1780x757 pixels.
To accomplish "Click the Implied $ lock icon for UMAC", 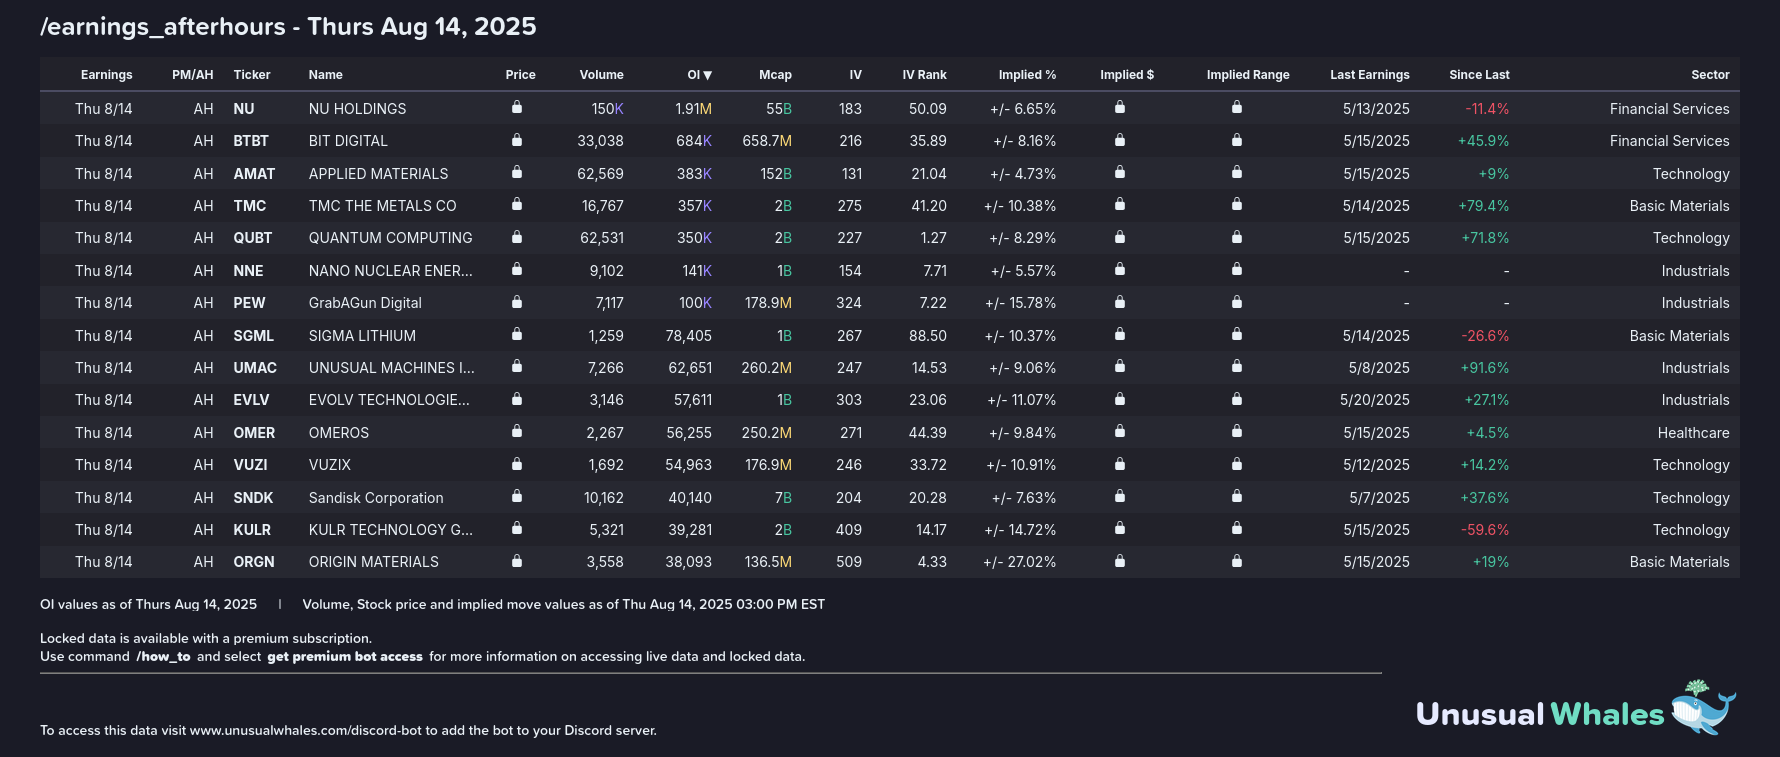I will (x=1120, y=366).
